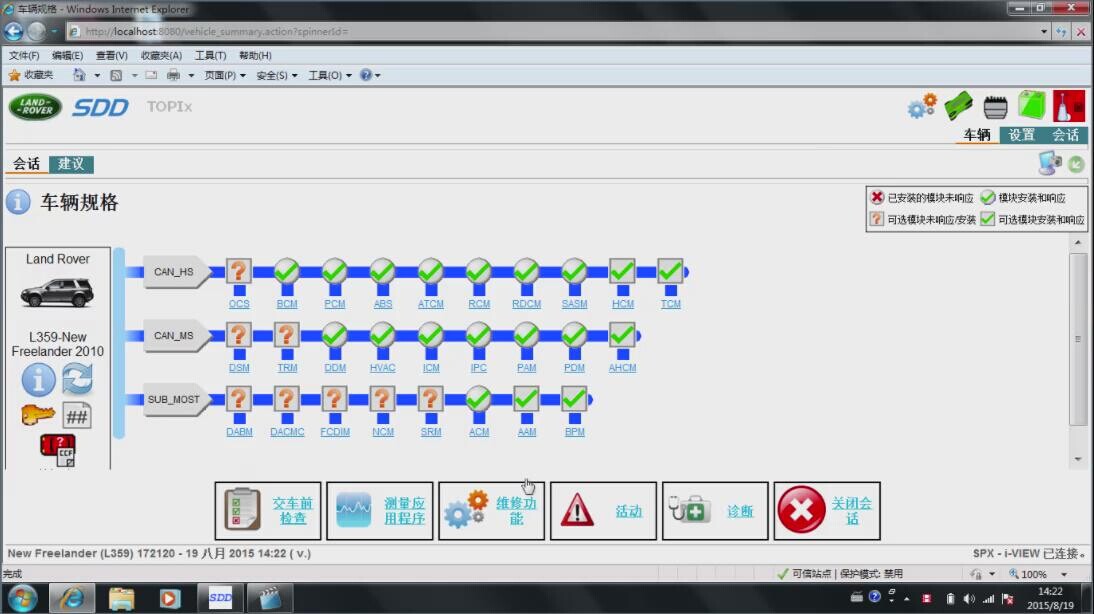Image resolution: width=1094 pixels, height=614 pixels.
Task: Expand the home icon dropdown arrow
Action: coord(97,75)
